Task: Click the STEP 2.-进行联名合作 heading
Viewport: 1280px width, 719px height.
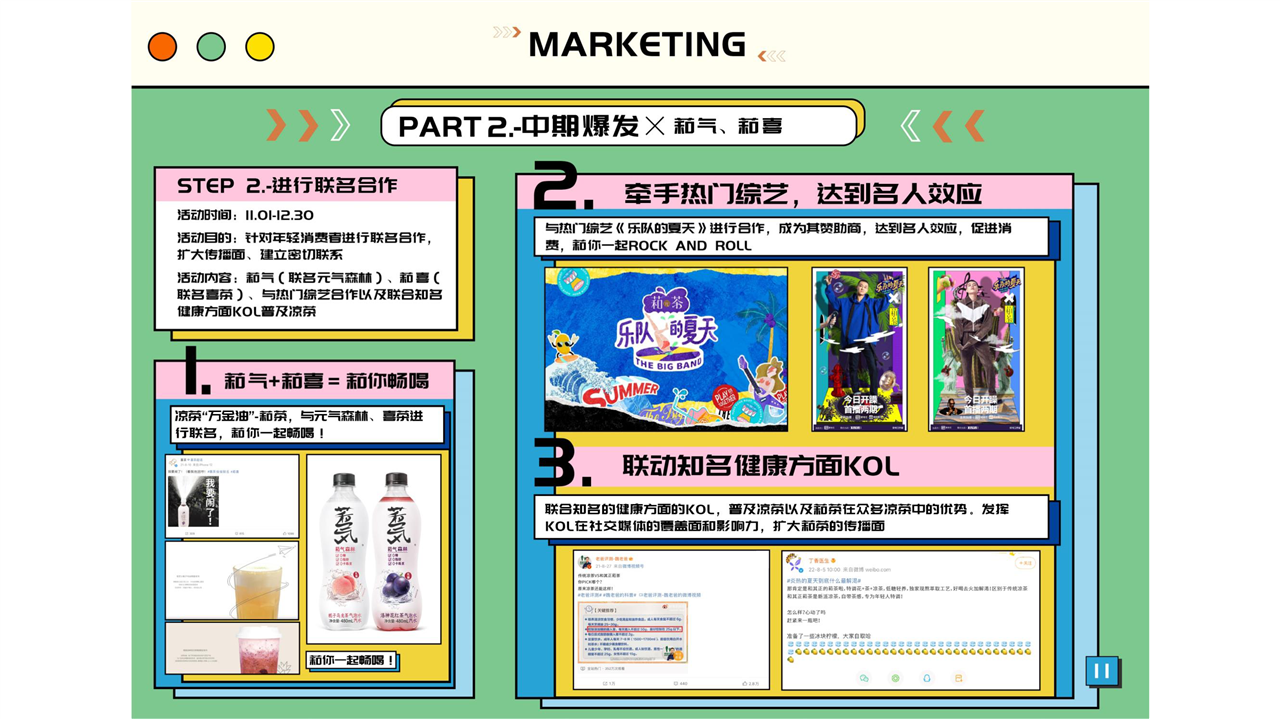Action: [x=288, y=186]
